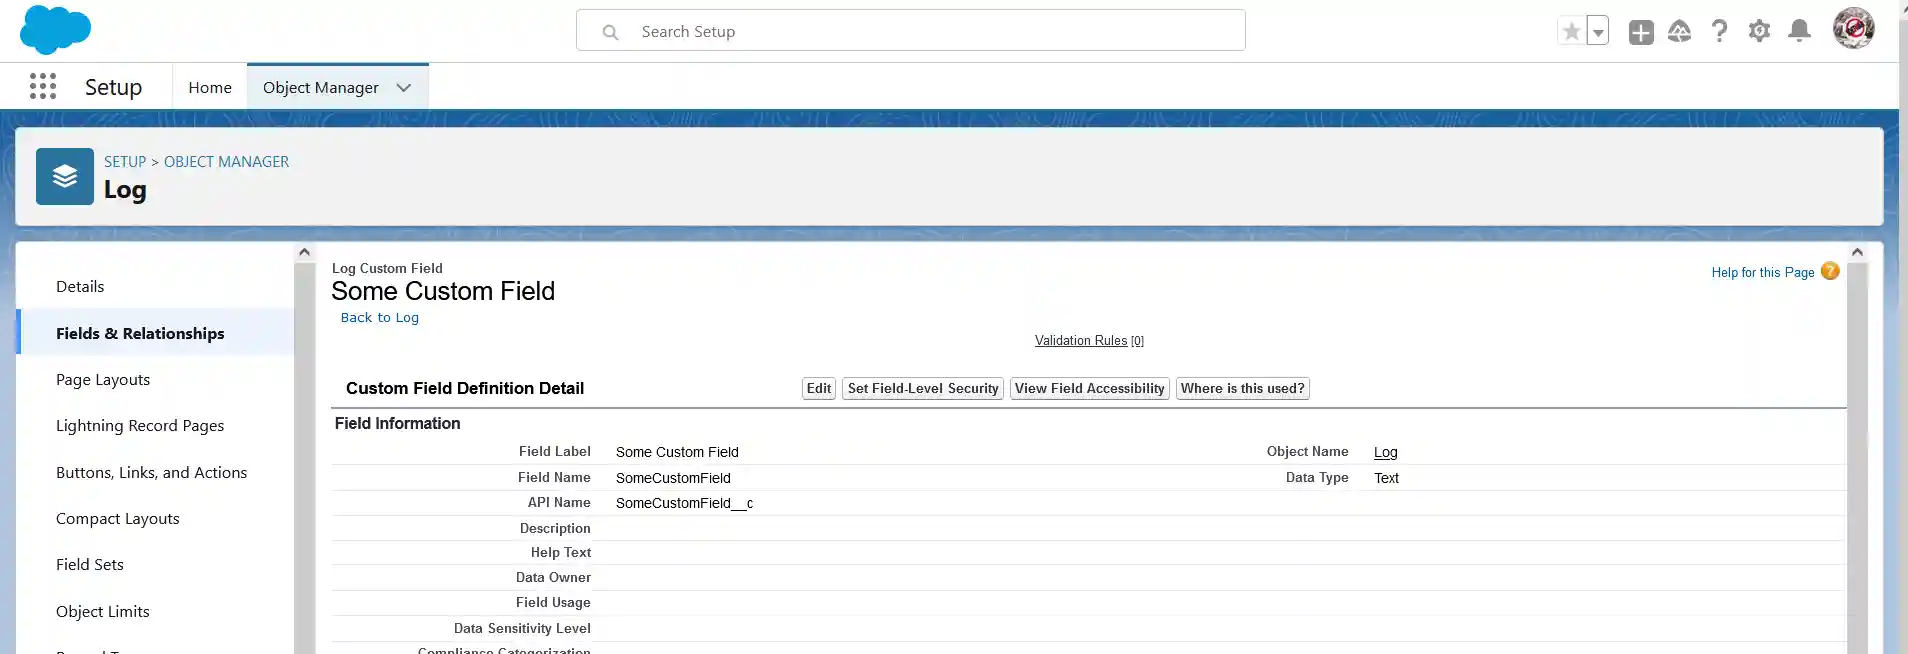This screenshot has width=1908, height=654.
Task: Click the sidebar scroll up arrow
Action: [304, 252]
